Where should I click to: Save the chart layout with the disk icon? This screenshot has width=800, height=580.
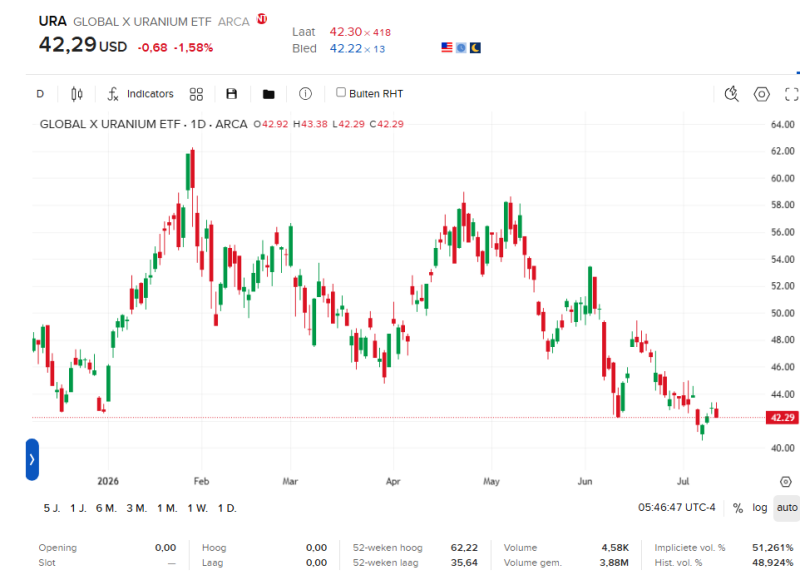point(232,94)
